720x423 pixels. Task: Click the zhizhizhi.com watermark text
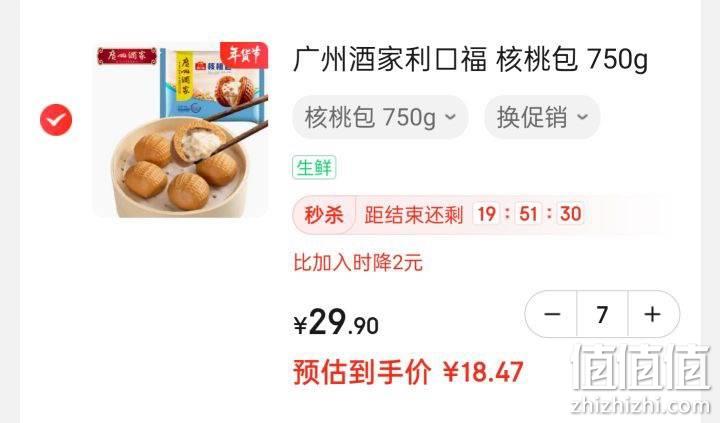[x=641, y=406]
